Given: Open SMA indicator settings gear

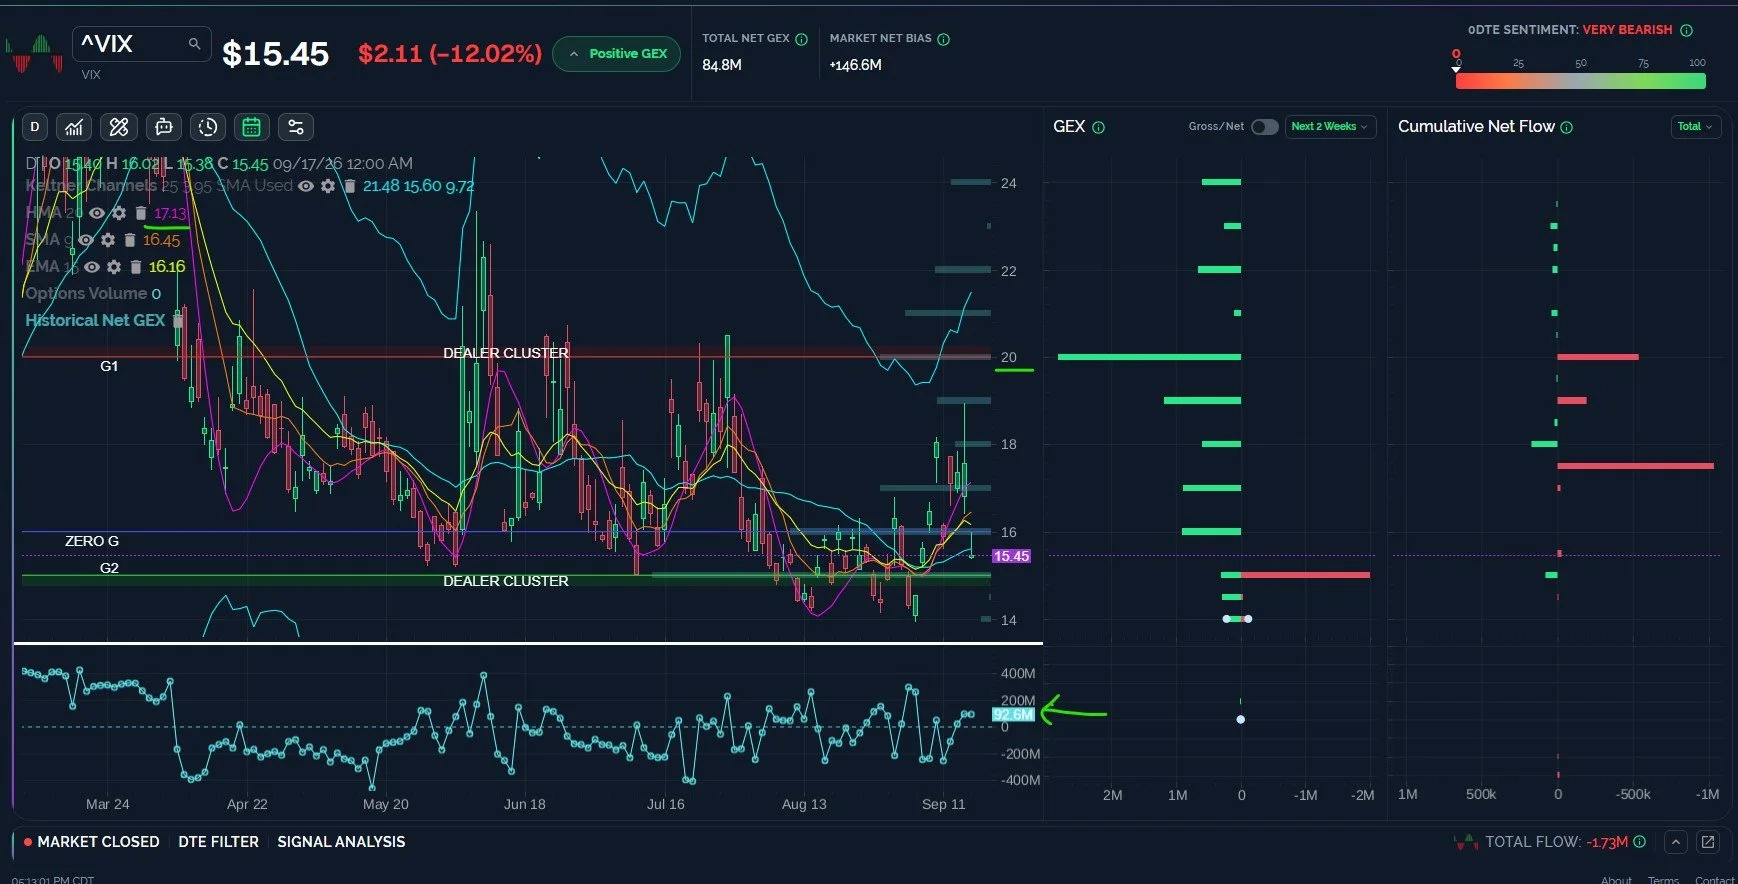Looking at the screenshot, I should (x=108, y=240).
